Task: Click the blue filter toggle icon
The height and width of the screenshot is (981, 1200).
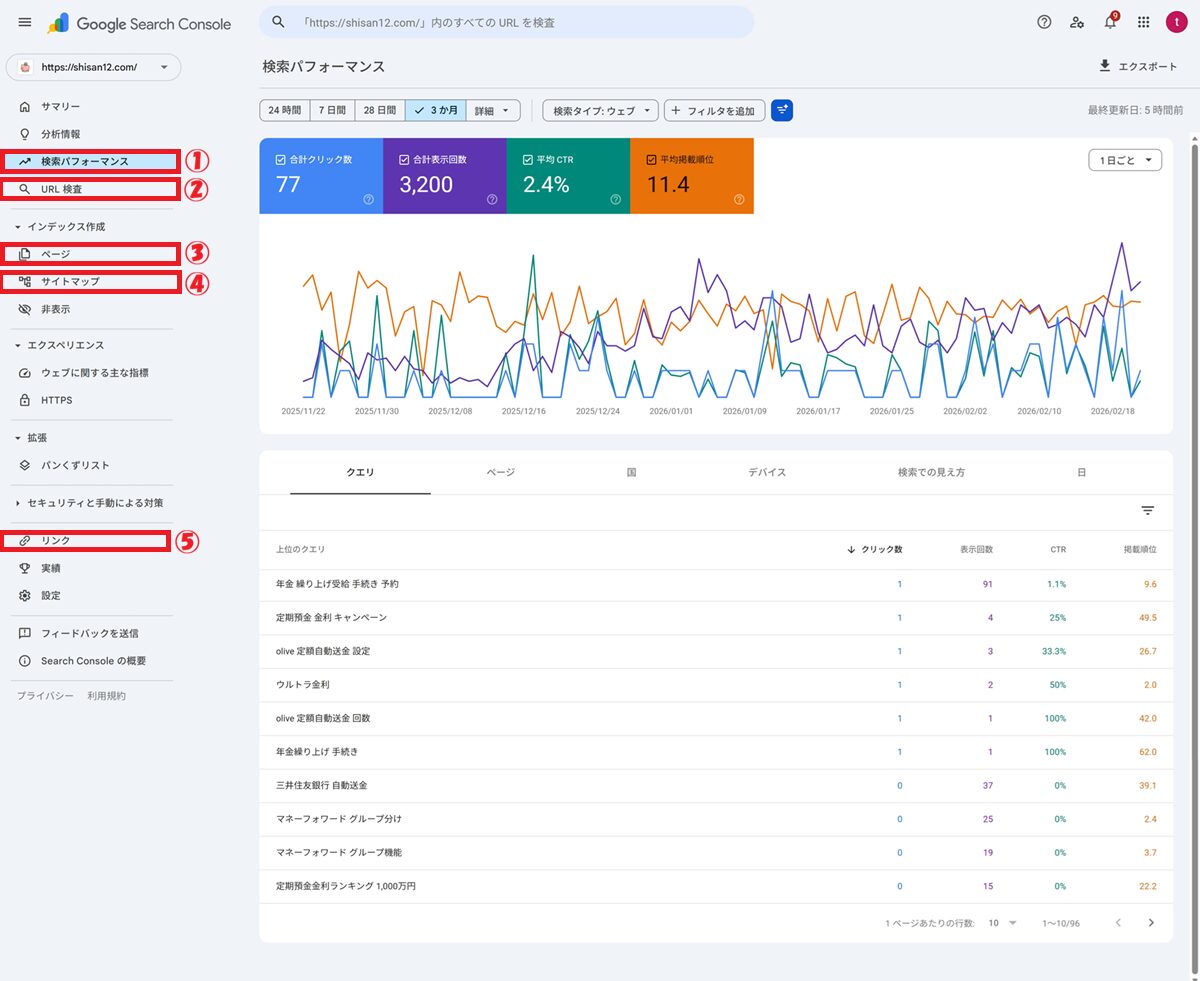Action: [782, 110]
